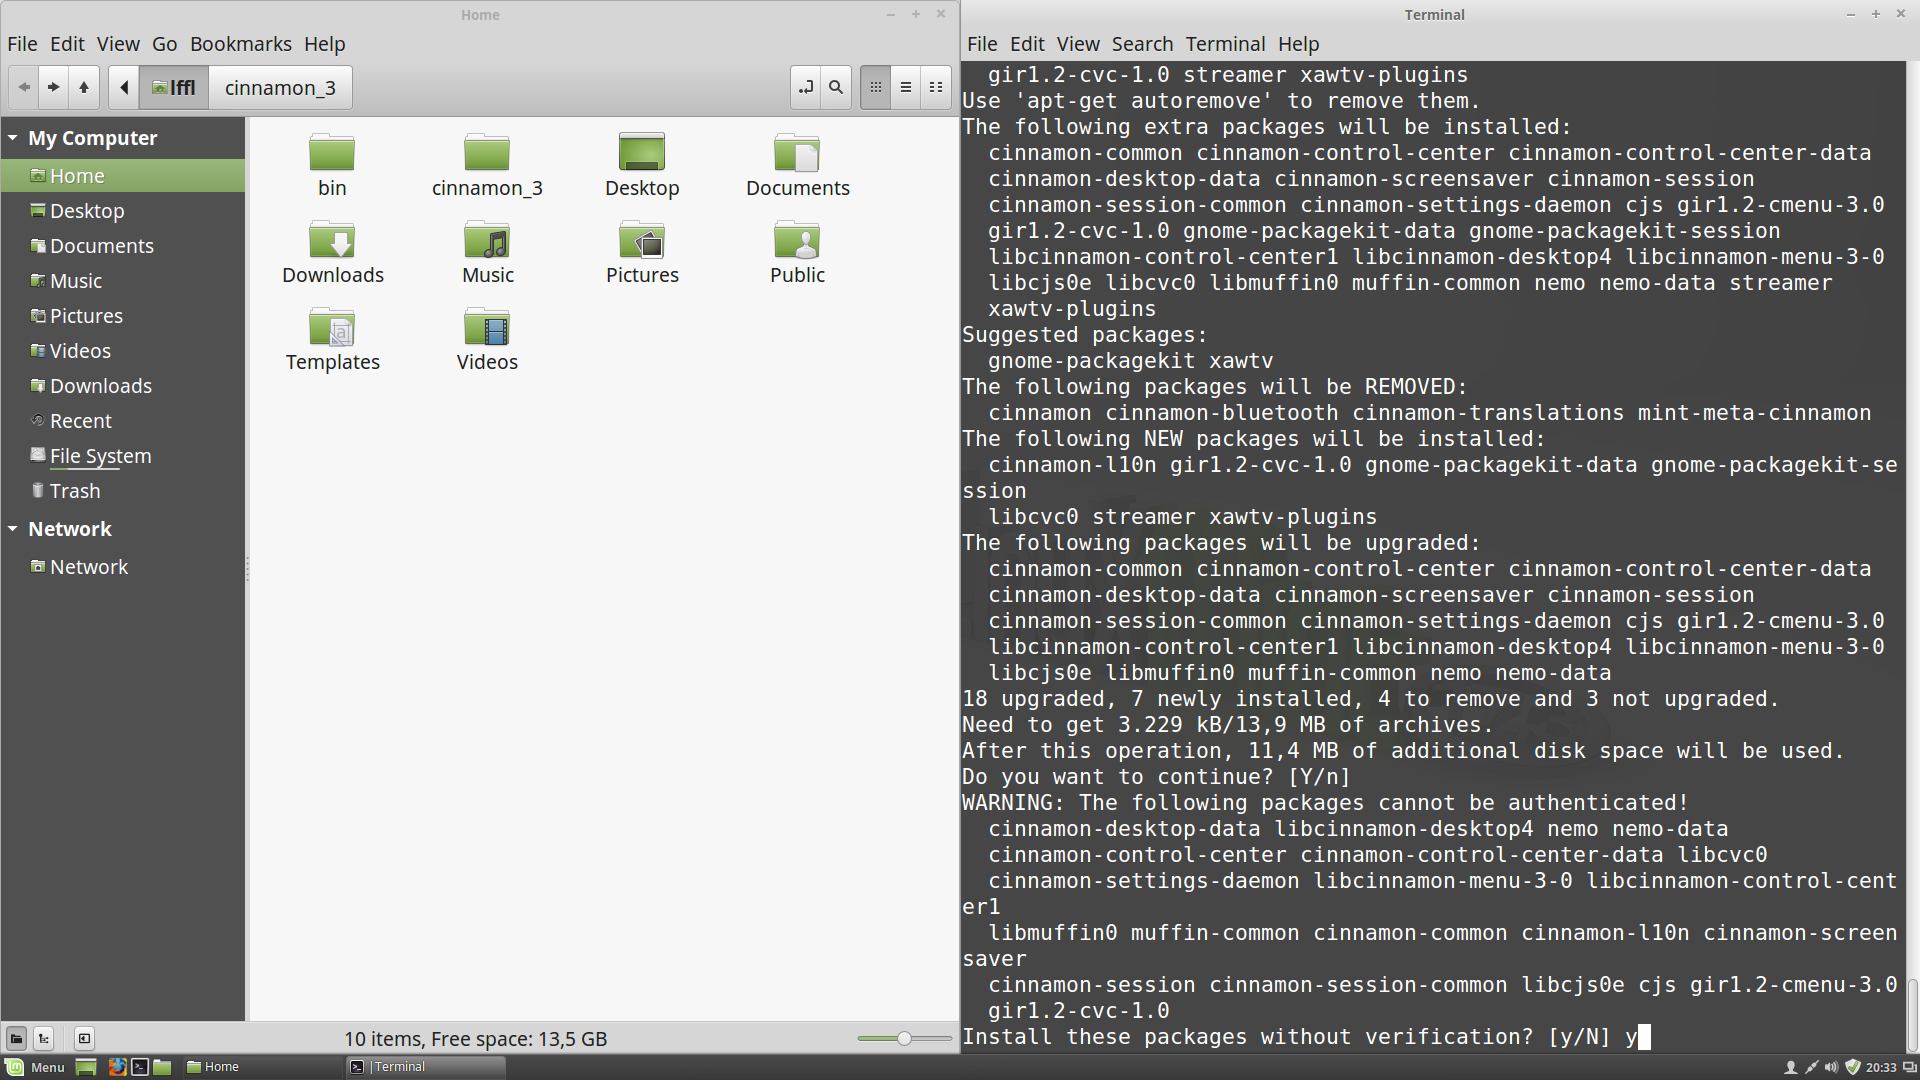Click the path bar left scroll arrow
Image resolution: width=1920 pixels, height=1080 pixels.
[x=124, y=87]
